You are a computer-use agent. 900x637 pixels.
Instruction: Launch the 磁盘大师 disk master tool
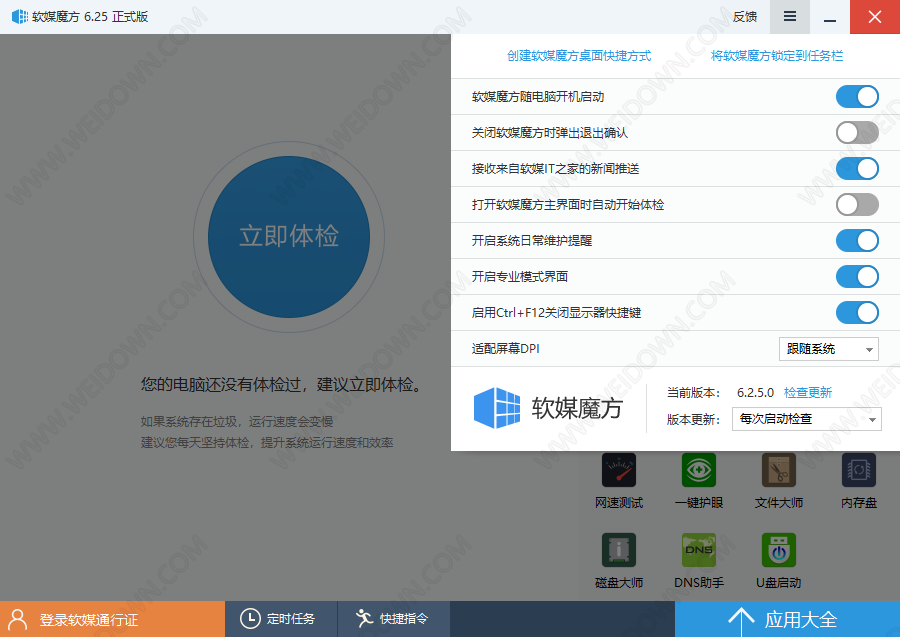(618, 551)
